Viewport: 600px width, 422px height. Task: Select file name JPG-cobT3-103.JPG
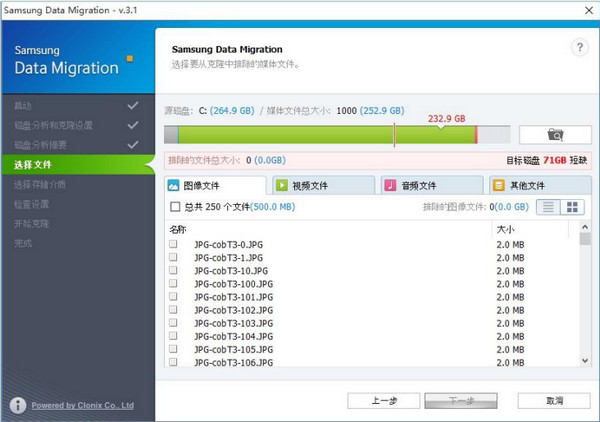(x=233, y=323)
